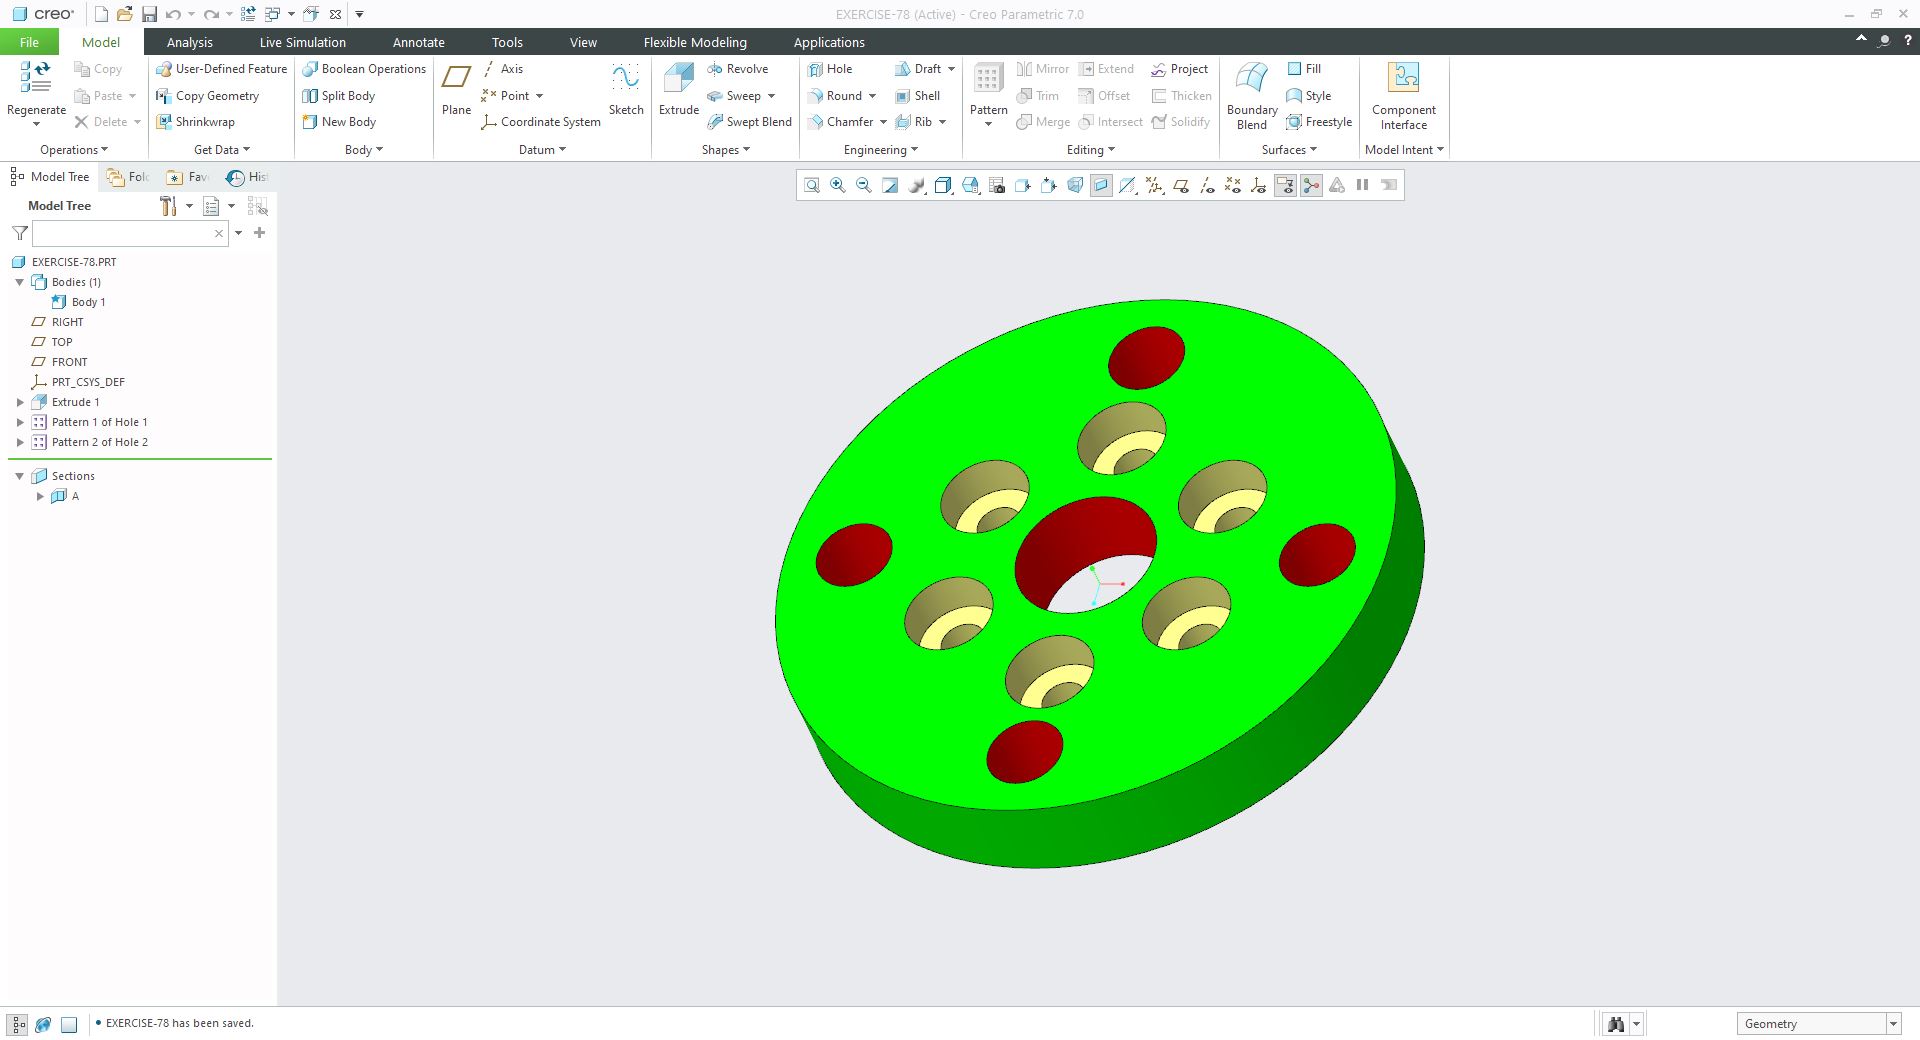Select the Revolve tool
Screen dimensions: 1920x1040
pyautogui.click(x=737, y=69)
